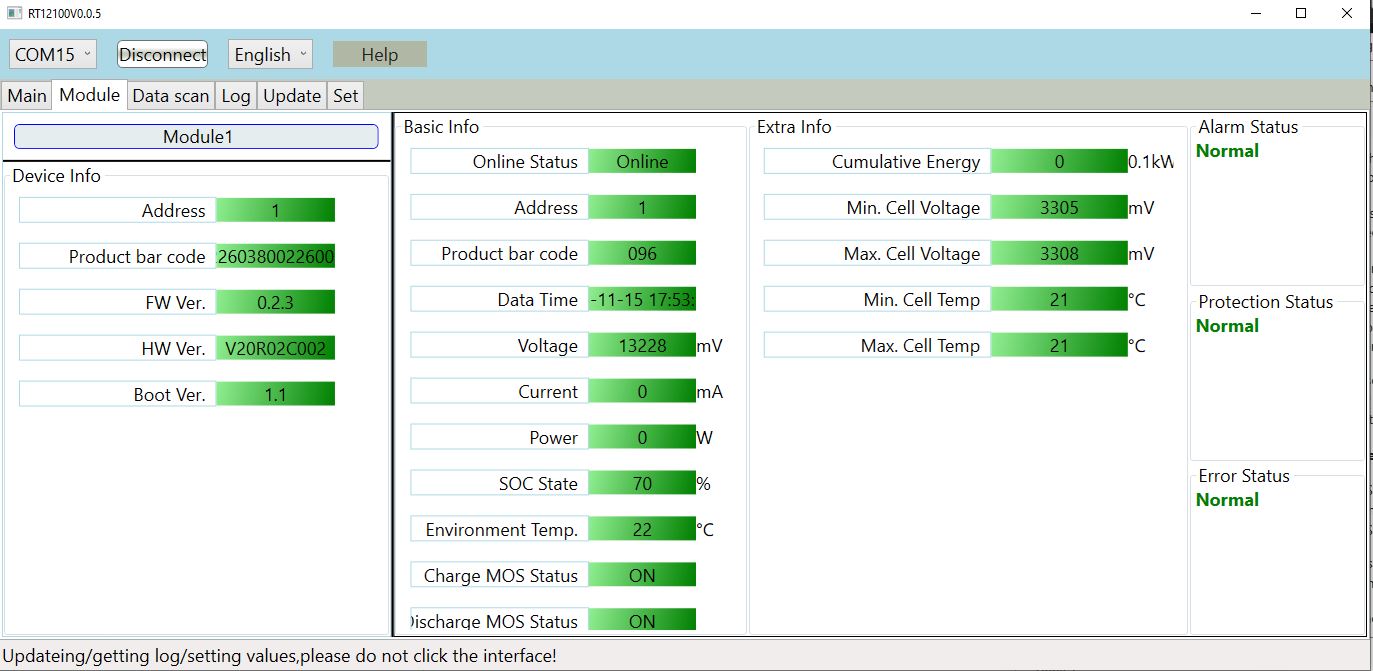Click the Help button
The image size is (1373, 671).
(x=379, y=54)
